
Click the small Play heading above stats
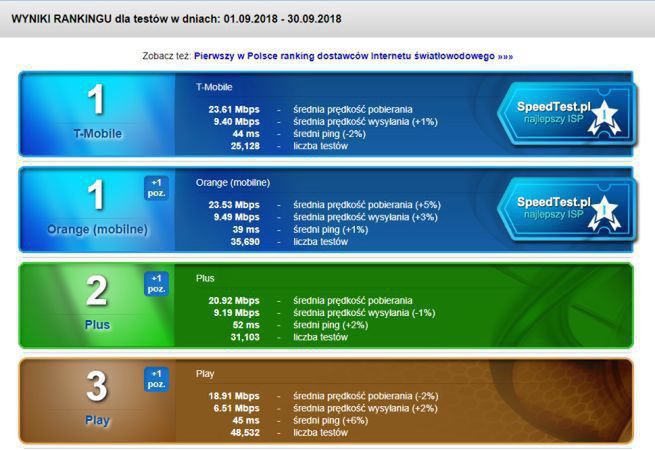pos(205,374)
